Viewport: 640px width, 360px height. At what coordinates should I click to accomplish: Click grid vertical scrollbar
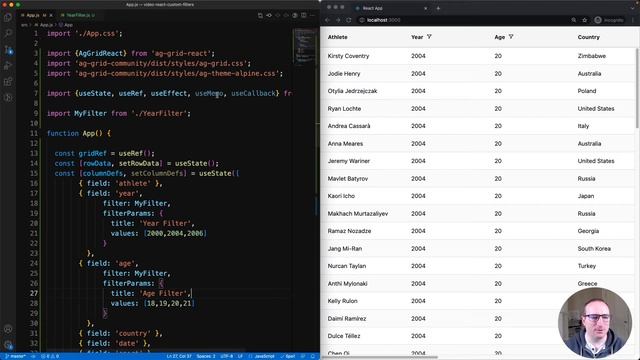pyautogui.click(x=638, y=88)
